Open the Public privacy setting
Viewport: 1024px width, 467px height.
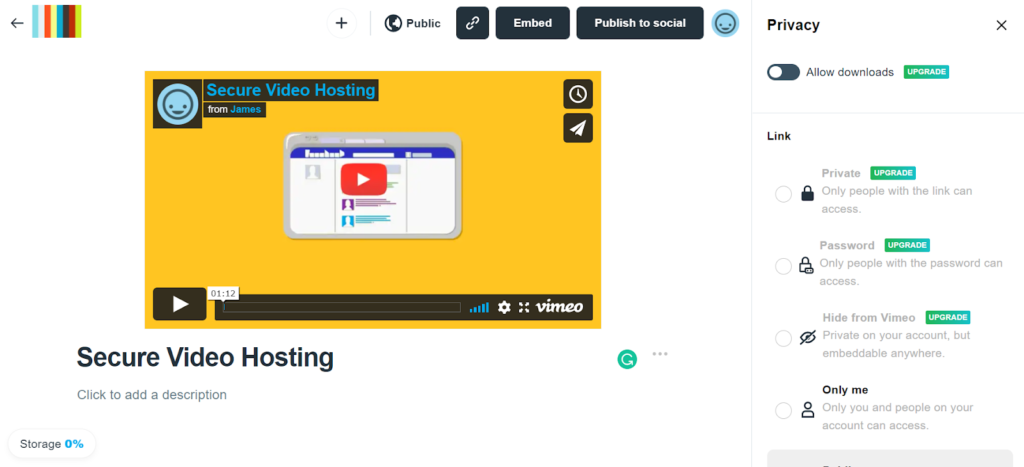click(x=412, y=24)
